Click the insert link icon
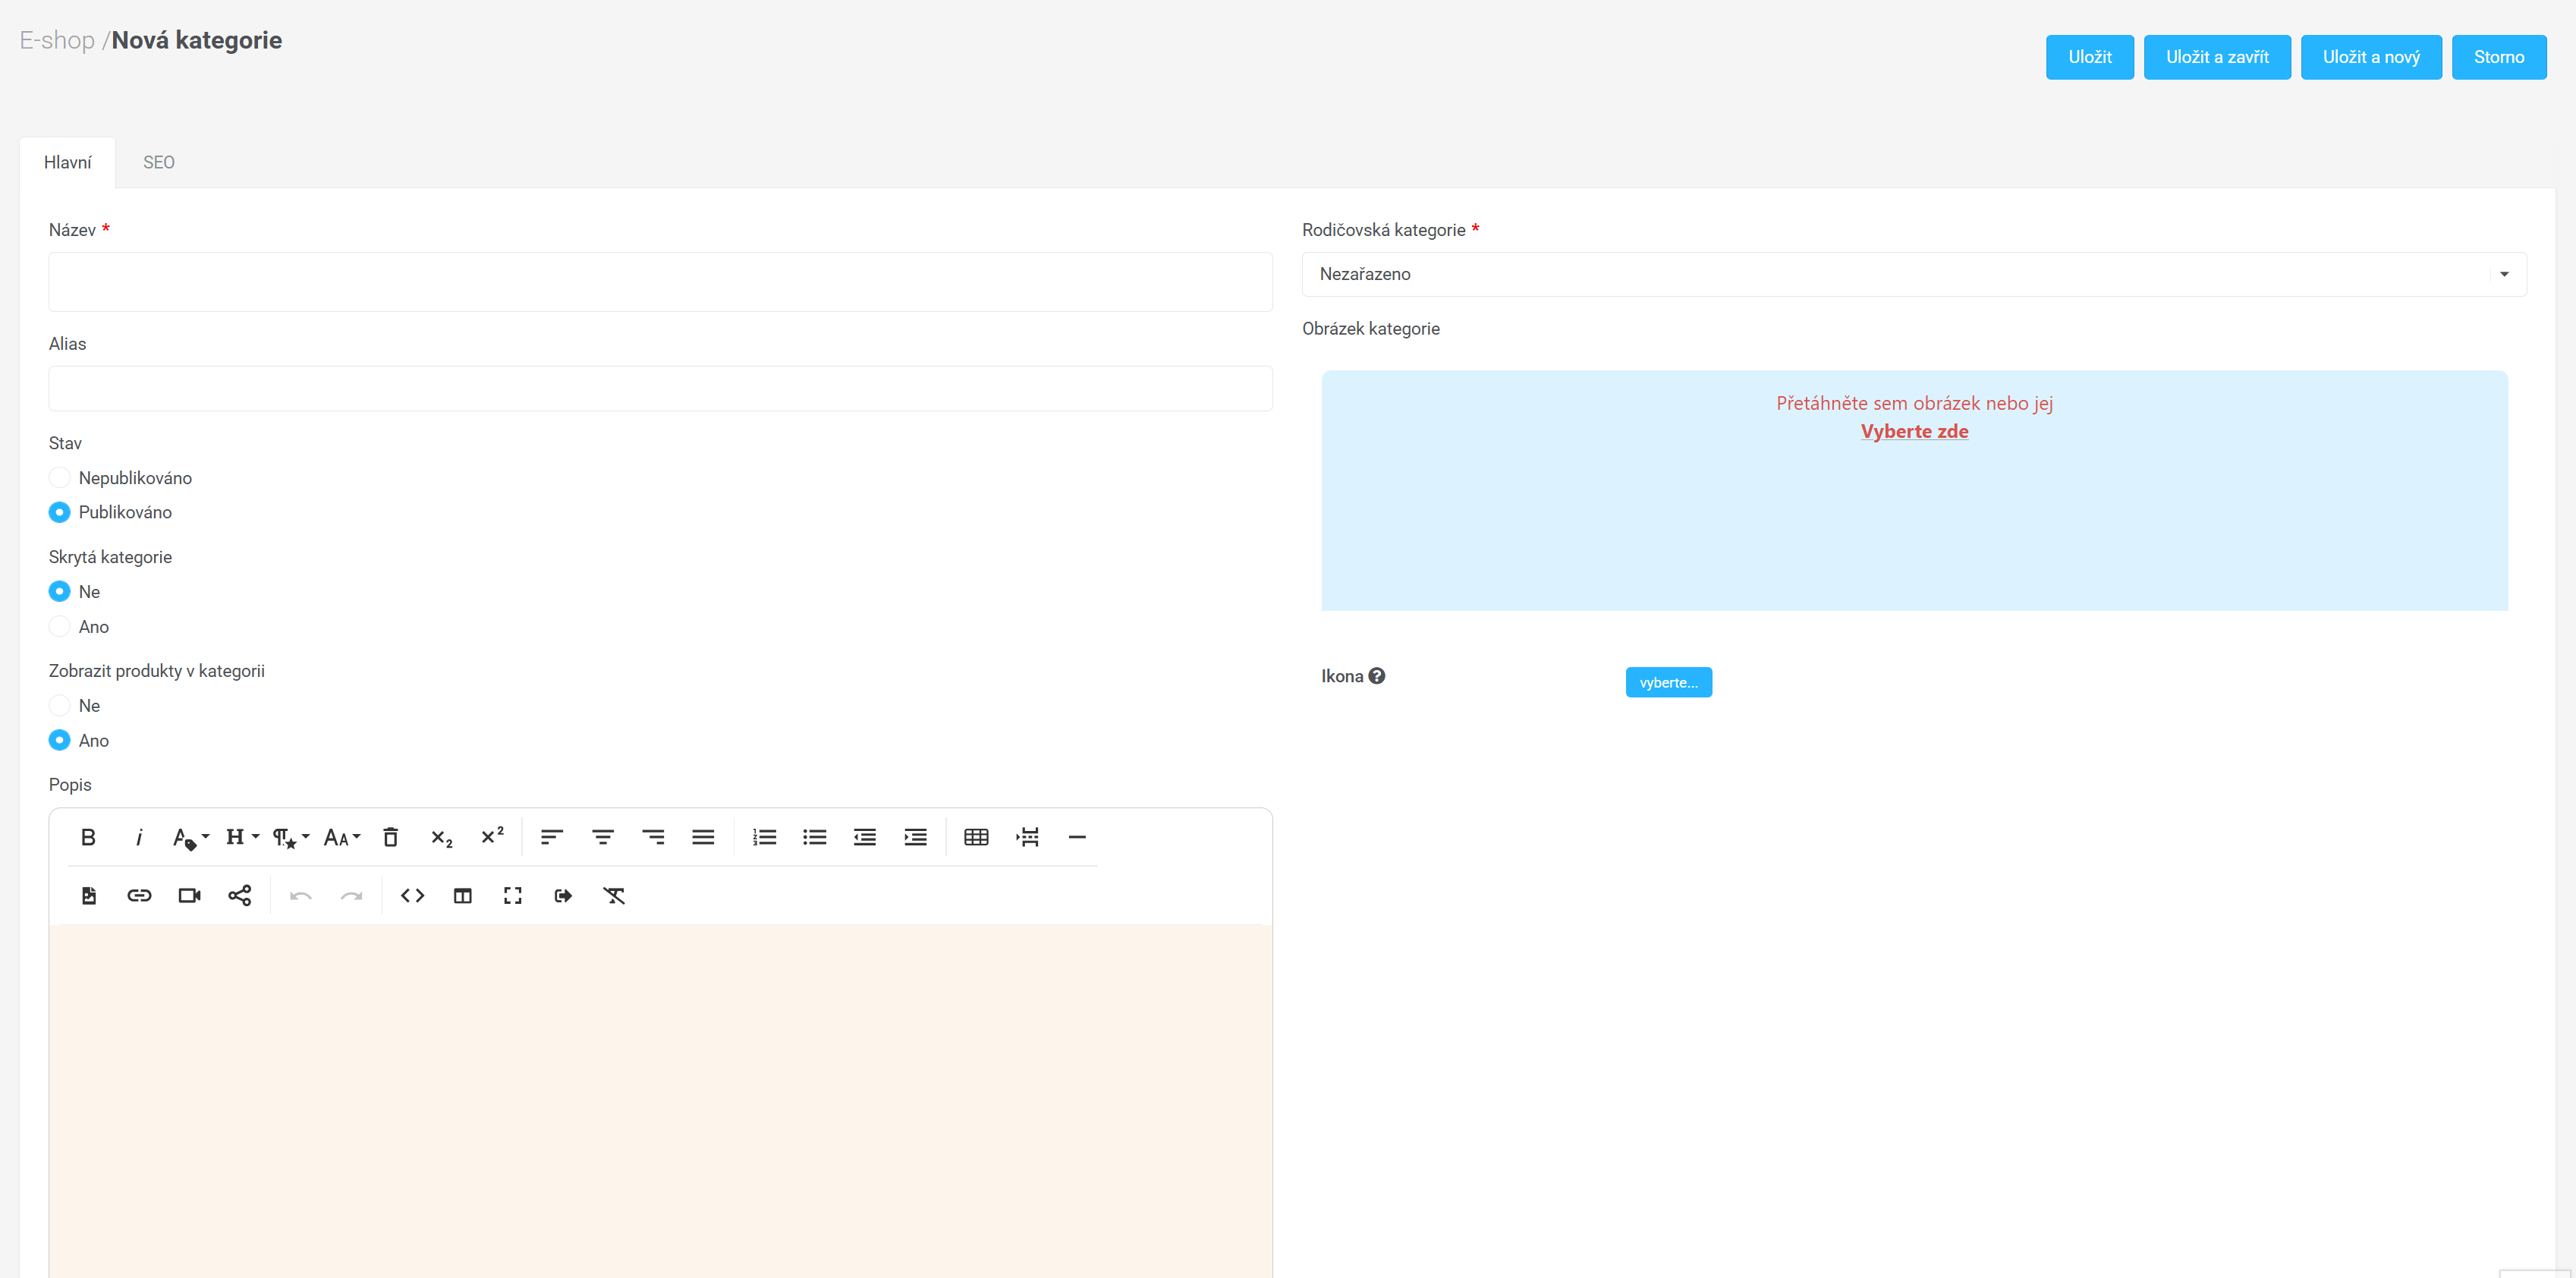2576x1278 pixels. pos(139,895)
